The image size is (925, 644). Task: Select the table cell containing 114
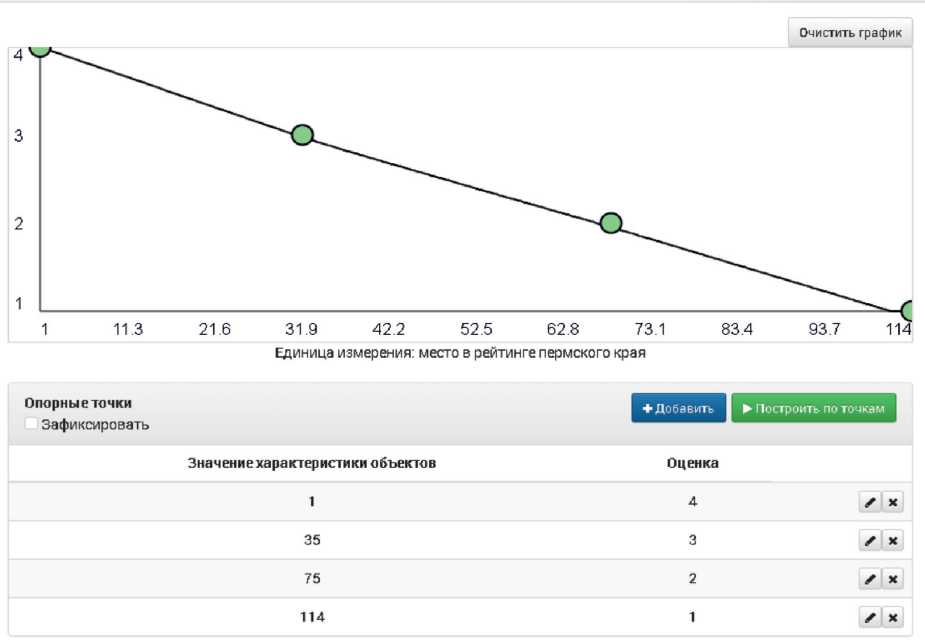pyautogui.click(x=312, y=618)
